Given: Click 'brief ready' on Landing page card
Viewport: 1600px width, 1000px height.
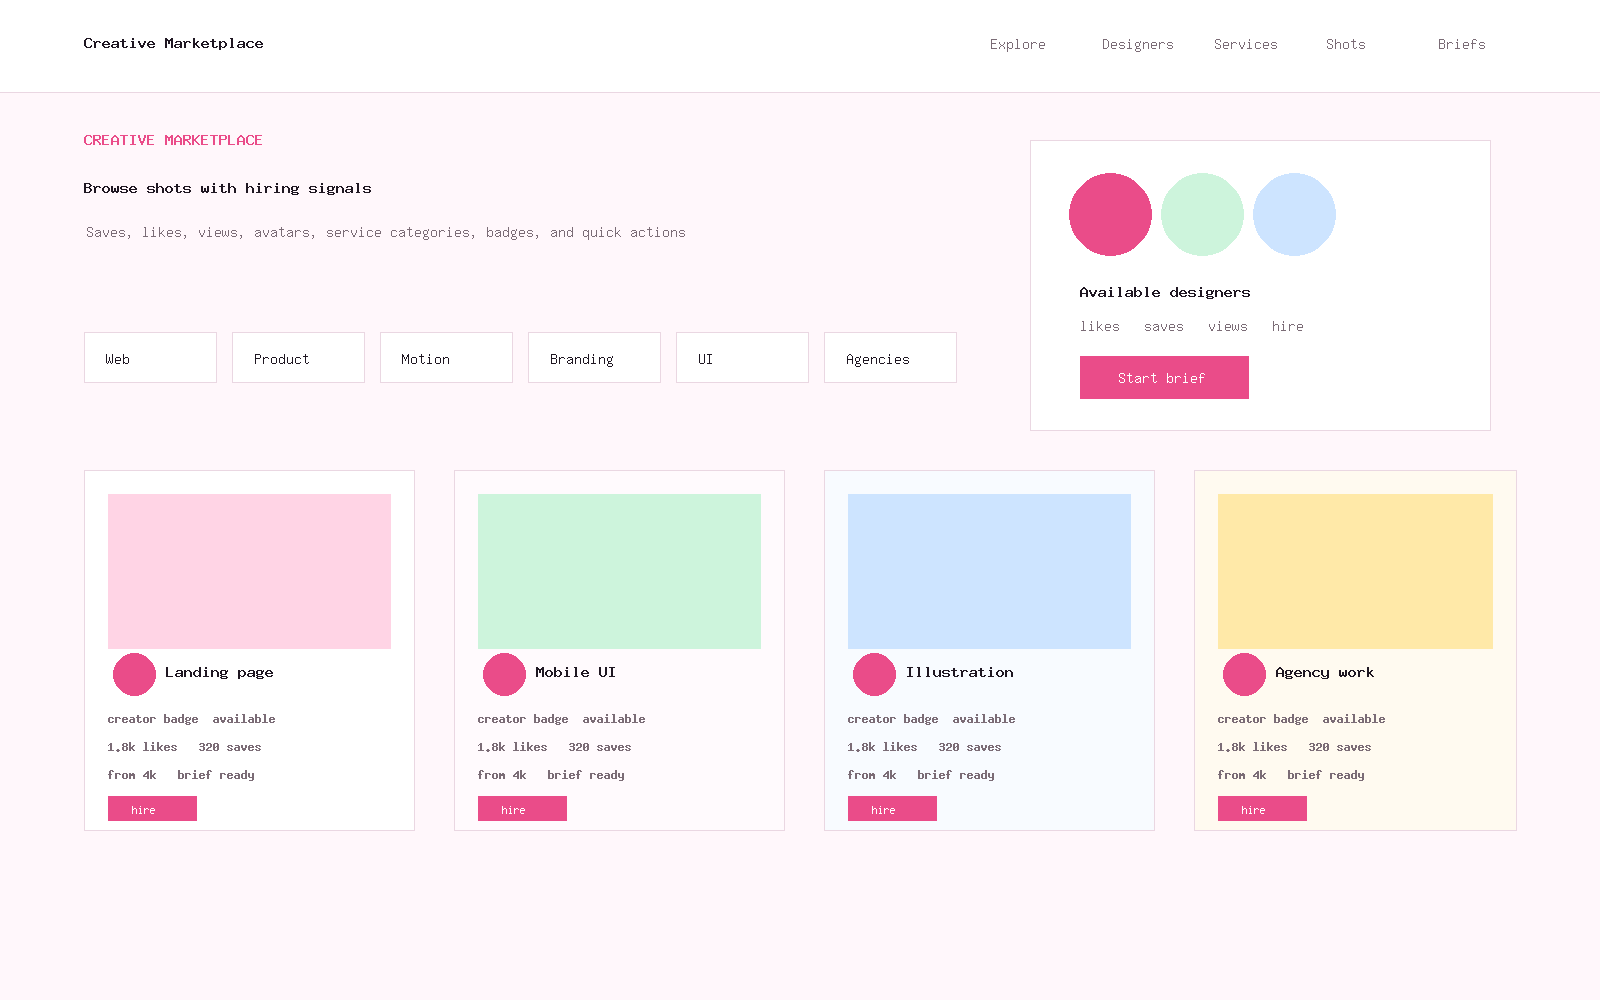Looking at the screenshot, I should (x=216, y=775).
